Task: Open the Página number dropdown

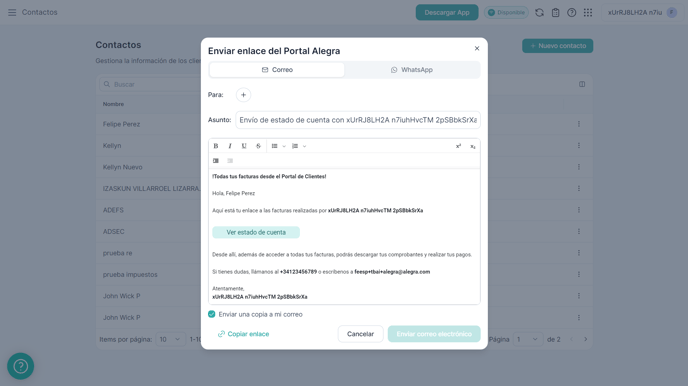Action: point(527,339)
